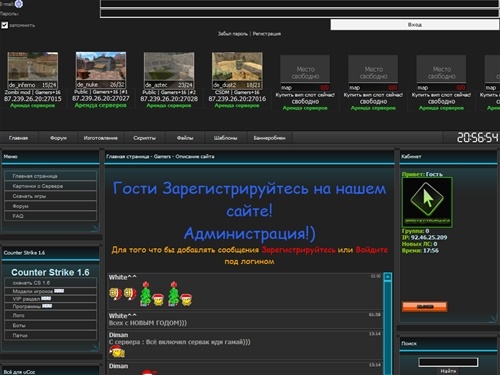Image resolution: width=500 pixels, height=375 pixels.
Task: Click green server rental link under de_inferno
Action: [33, 105]
